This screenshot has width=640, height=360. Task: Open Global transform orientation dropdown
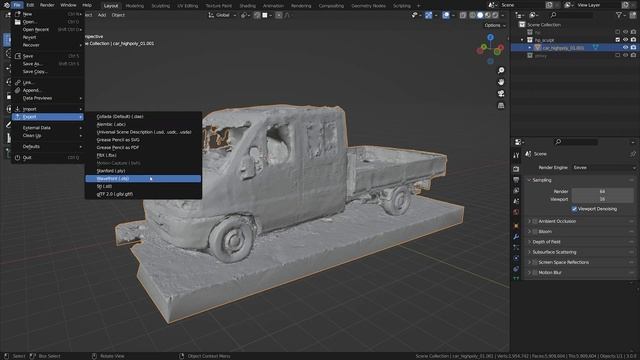point(222,15)
